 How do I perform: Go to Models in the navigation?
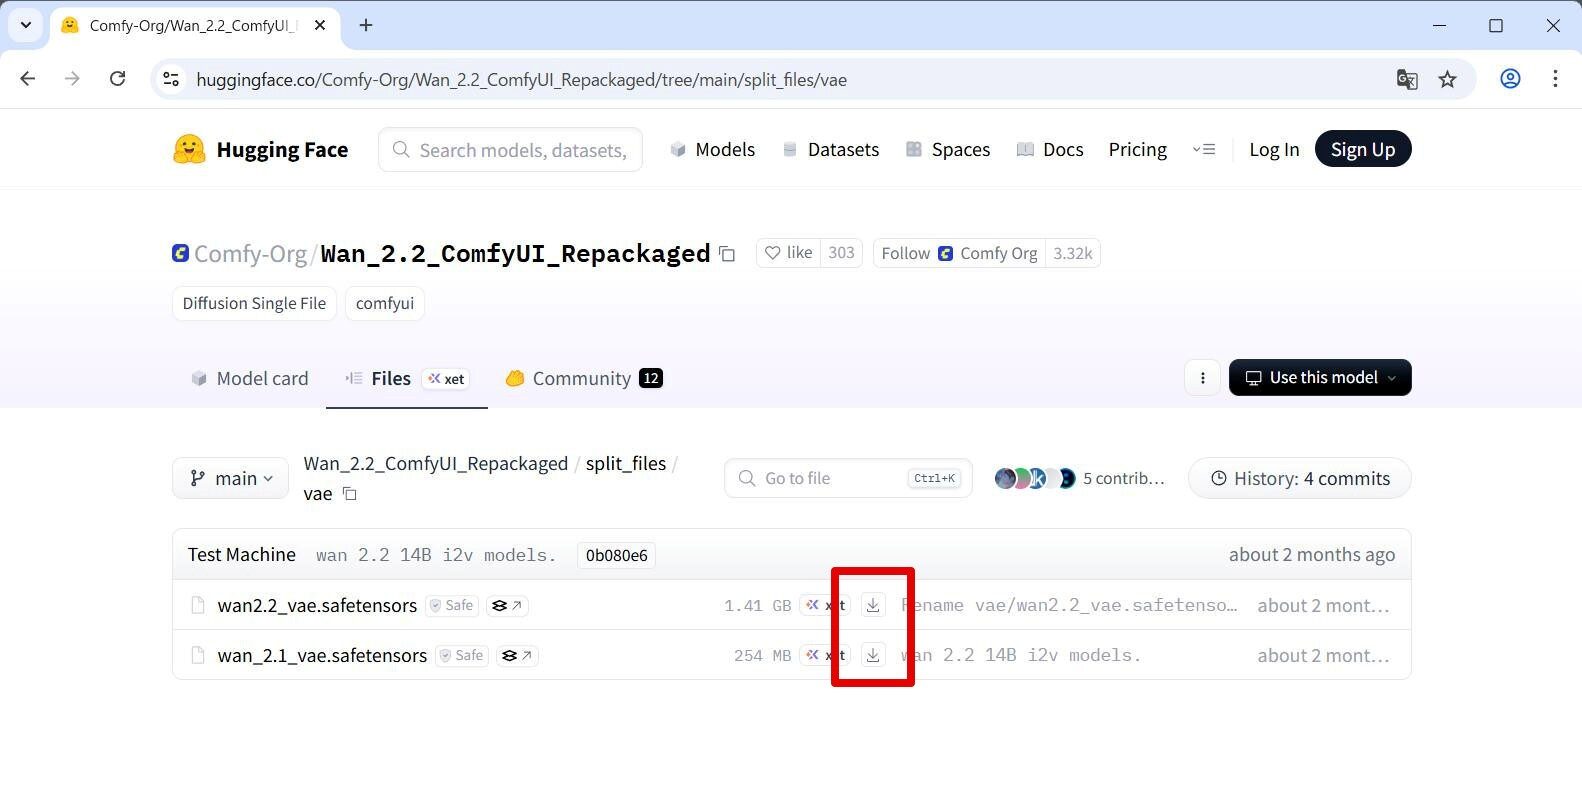pyautogui.click(x=712, y=149)
